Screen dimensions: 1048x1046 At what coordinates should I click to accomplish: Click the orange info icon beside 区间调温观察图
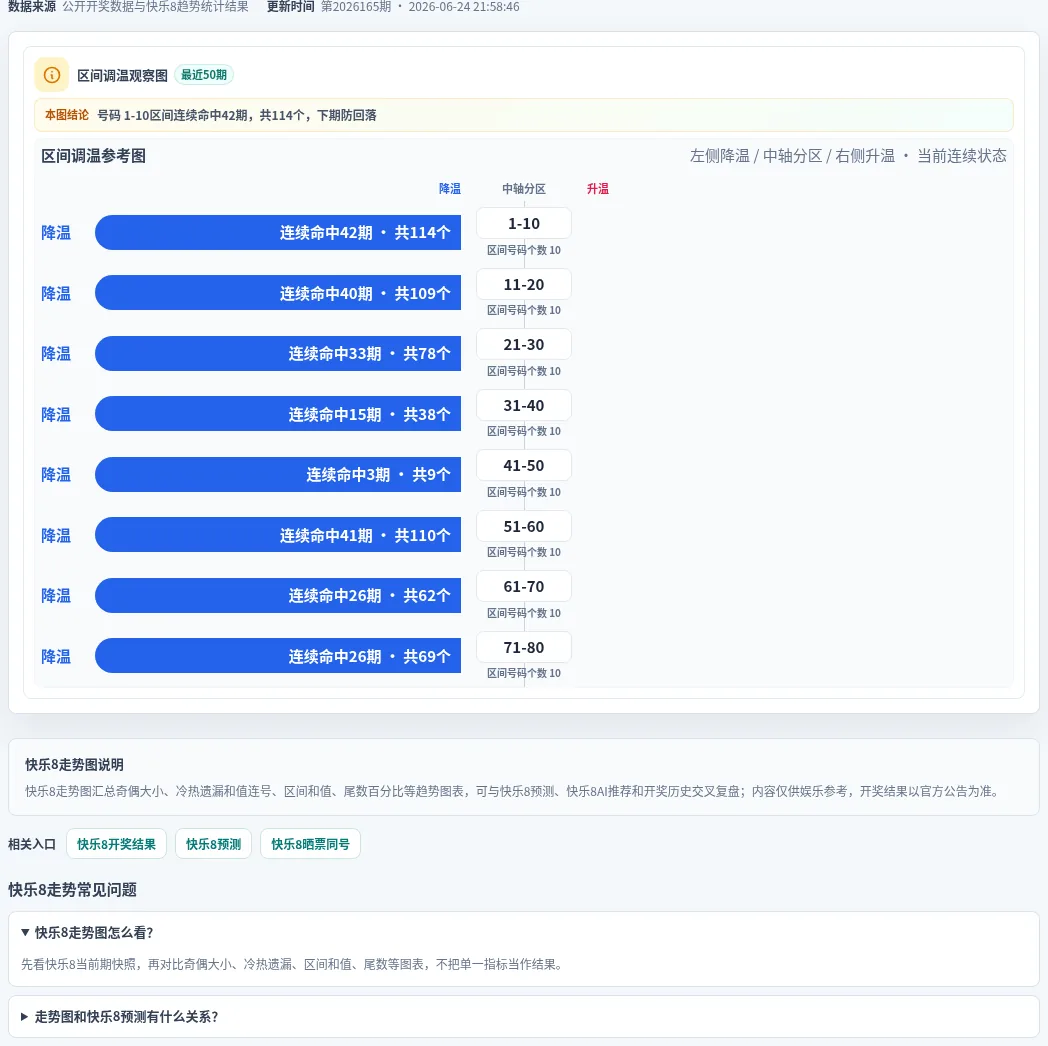coord(51,75)
